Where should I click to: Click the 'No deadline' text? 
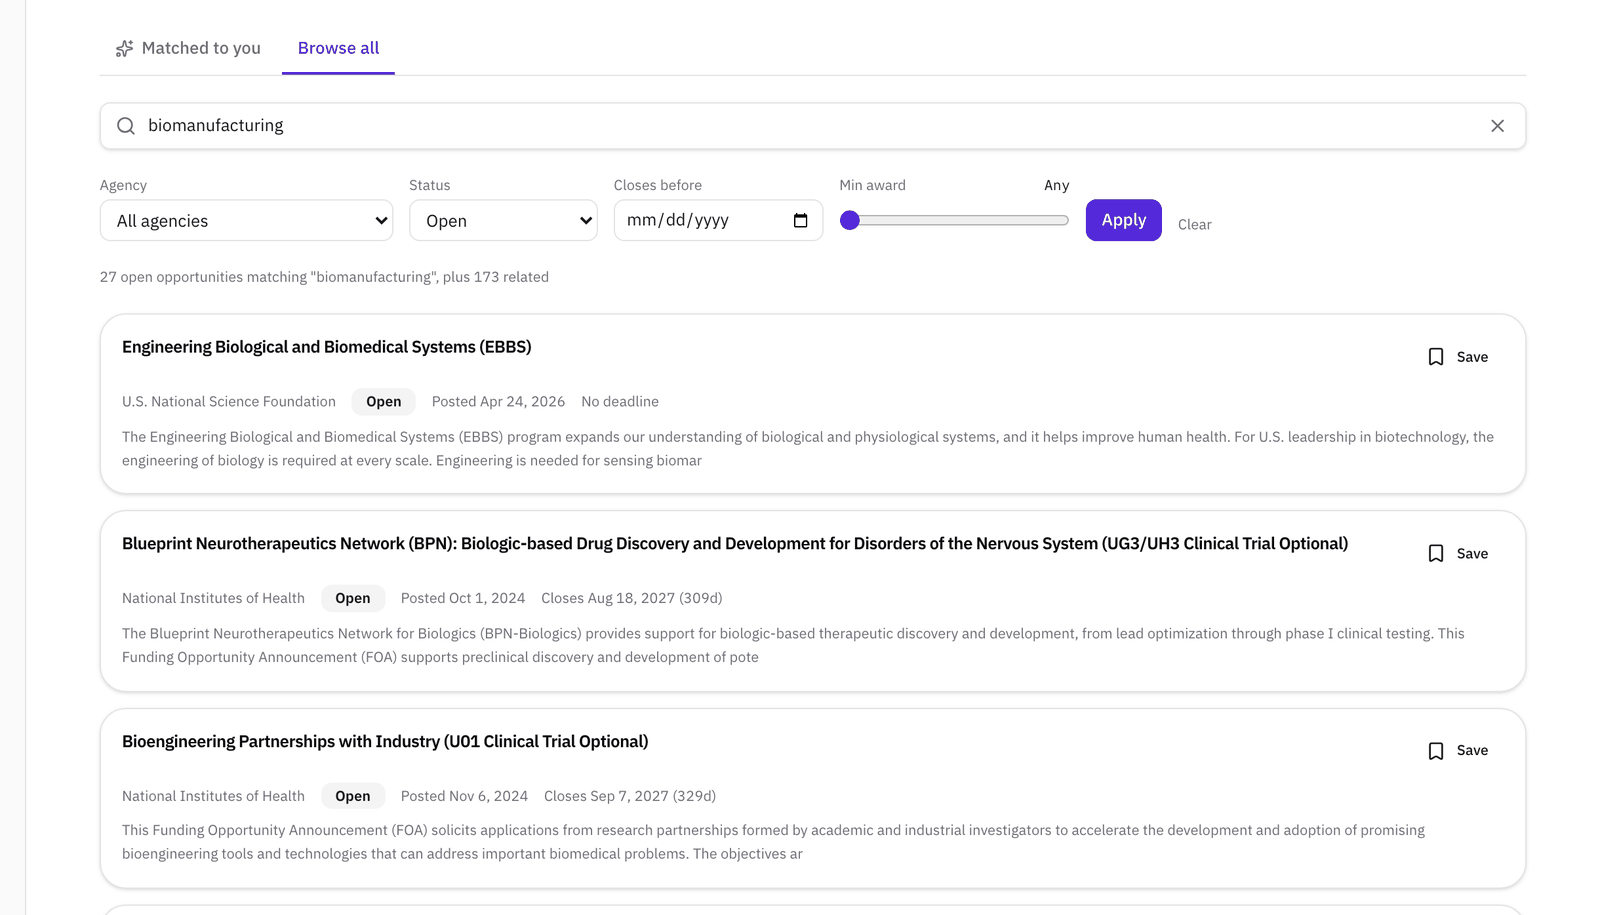(x=620, y=402)
